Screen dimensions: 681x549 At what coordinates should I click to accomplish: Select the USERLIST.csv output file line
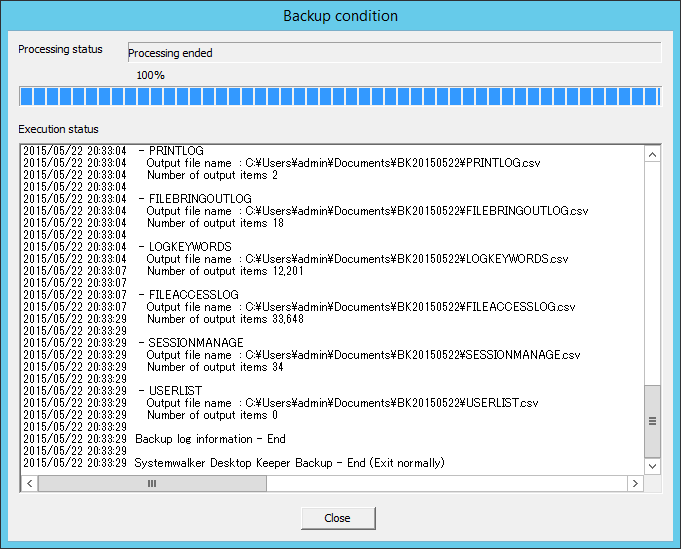click(342, 403)
